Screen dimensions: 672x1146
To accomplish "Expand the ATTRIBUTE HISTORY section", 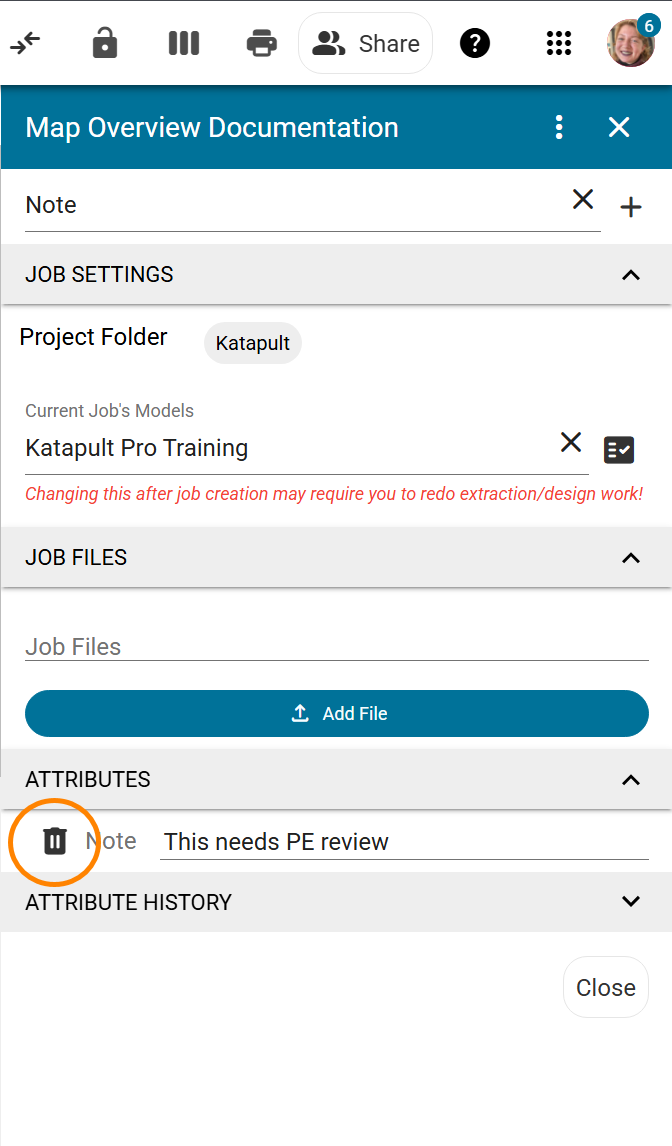I will pos(630,901).
